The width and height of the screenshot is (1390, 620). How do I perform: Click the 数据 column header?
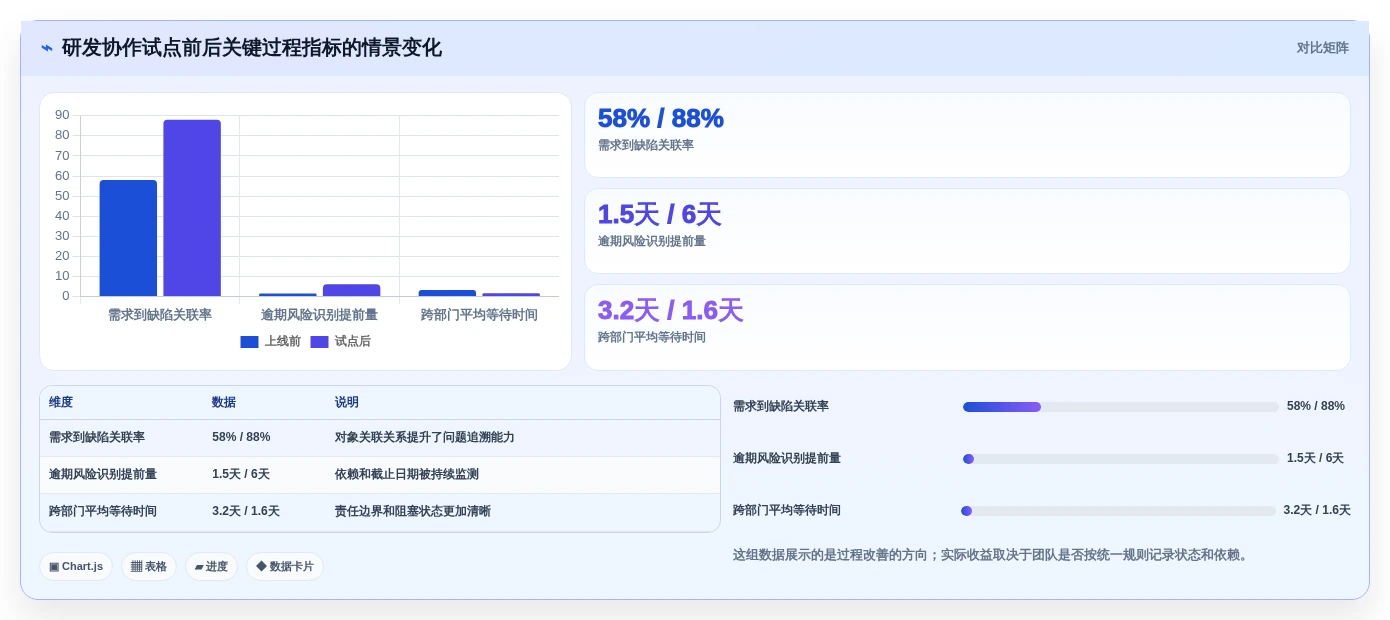point(224,402)
